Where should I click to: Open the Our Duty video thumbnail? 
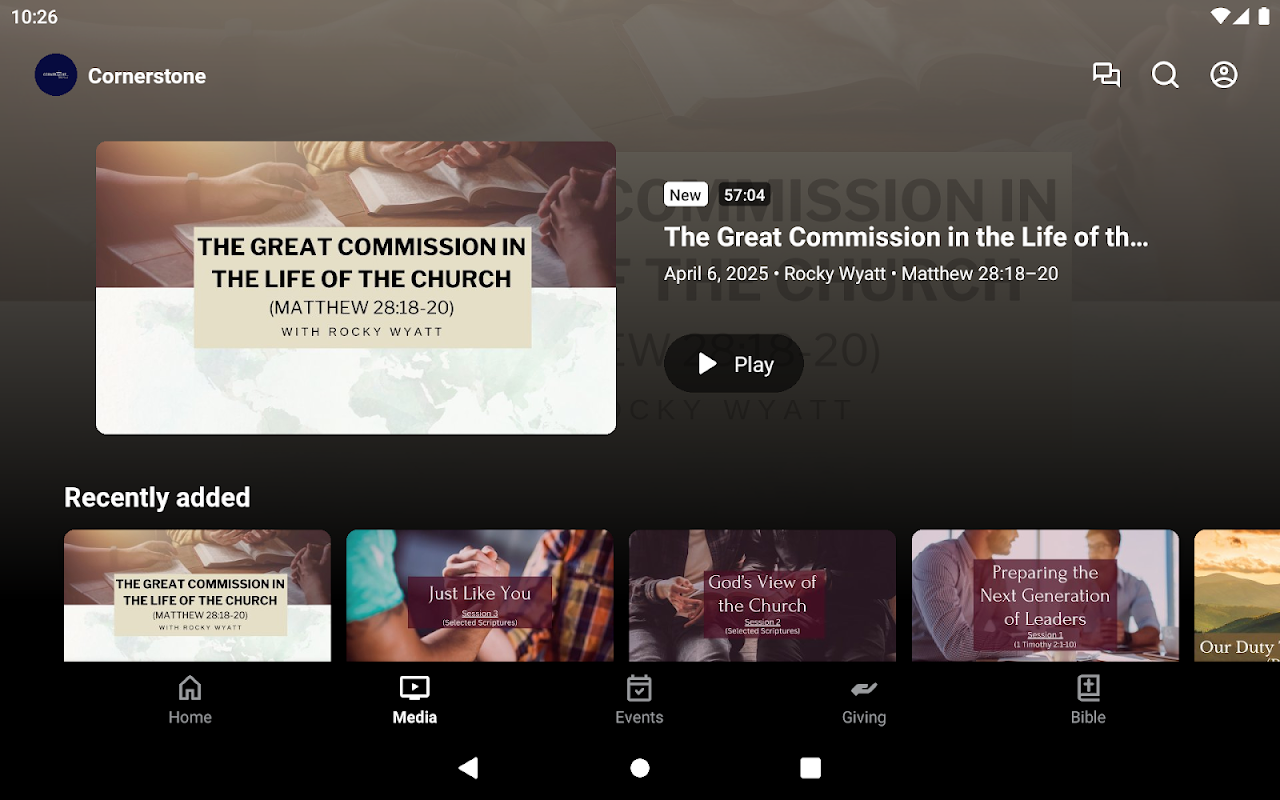(1237, 596)
